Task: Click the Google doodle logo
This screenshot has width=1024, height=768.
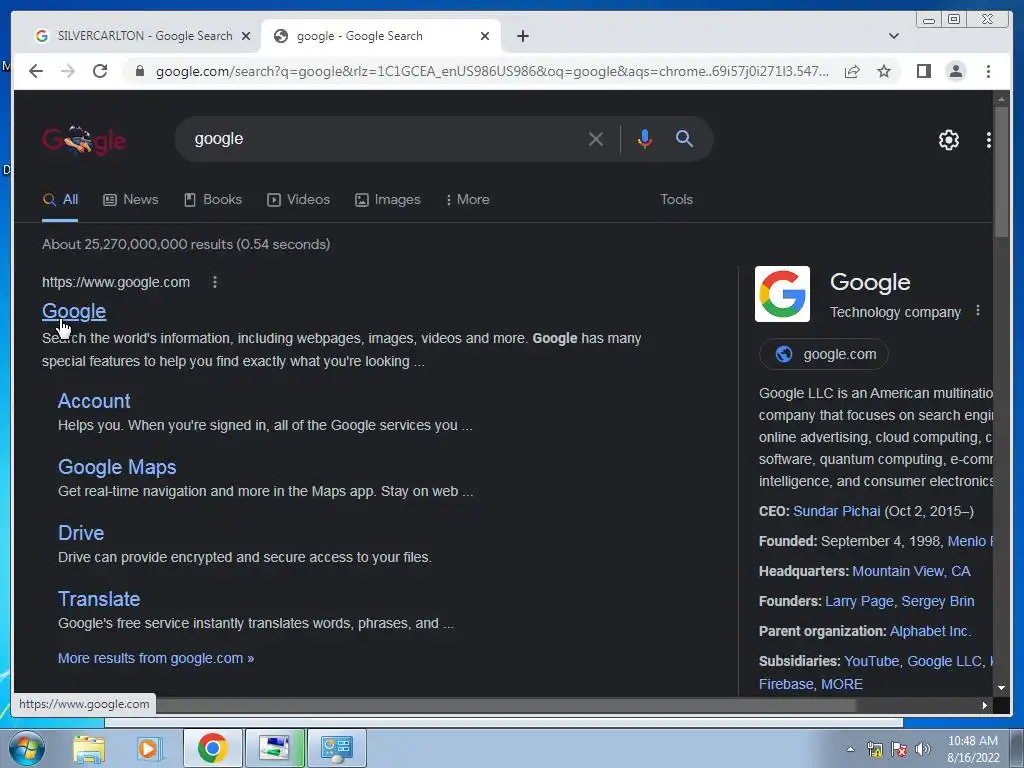Action: 84,140
